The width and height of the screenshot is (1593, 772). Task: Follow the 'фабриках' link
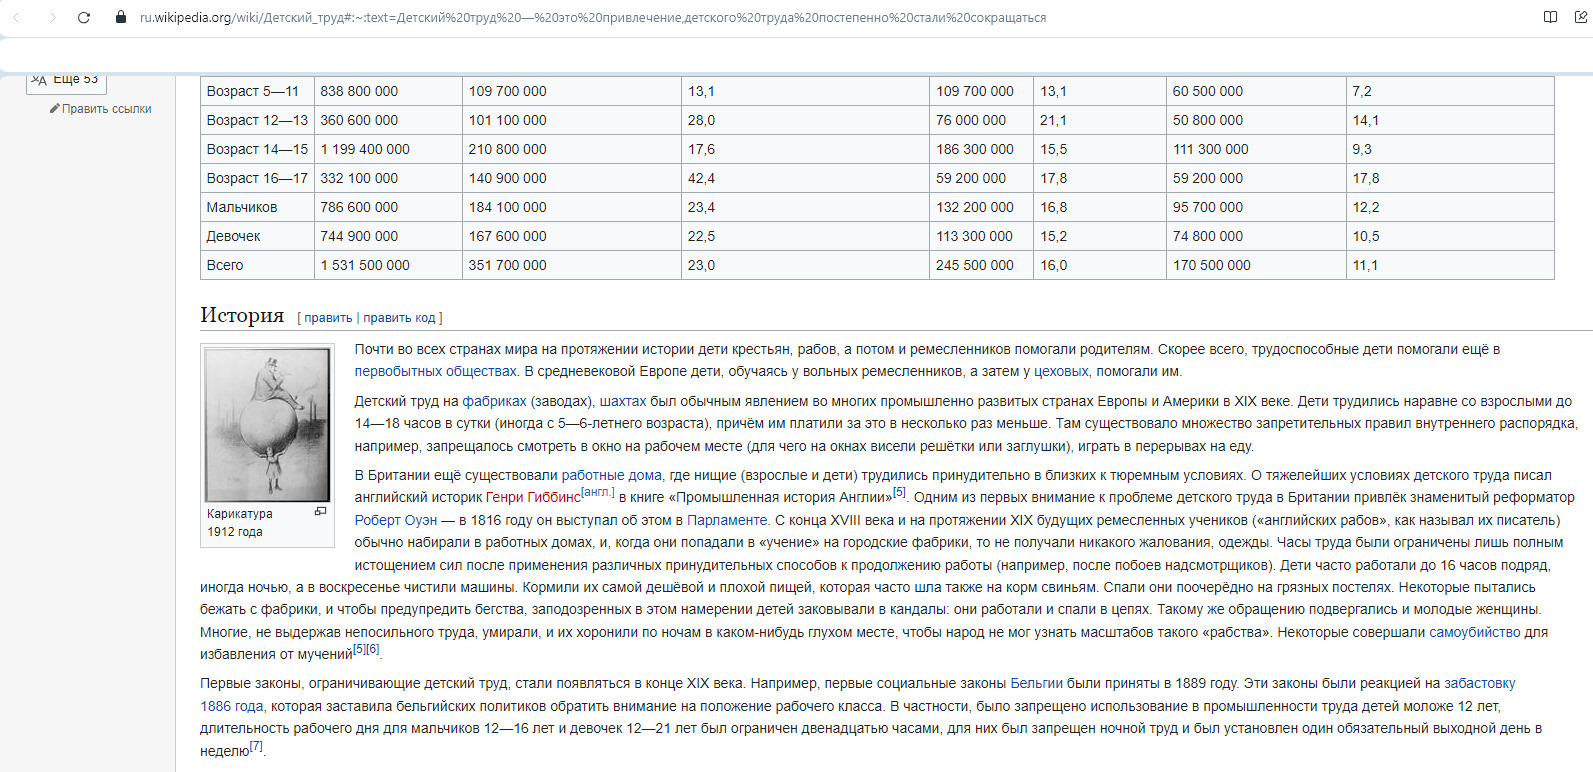click(494, 401)
